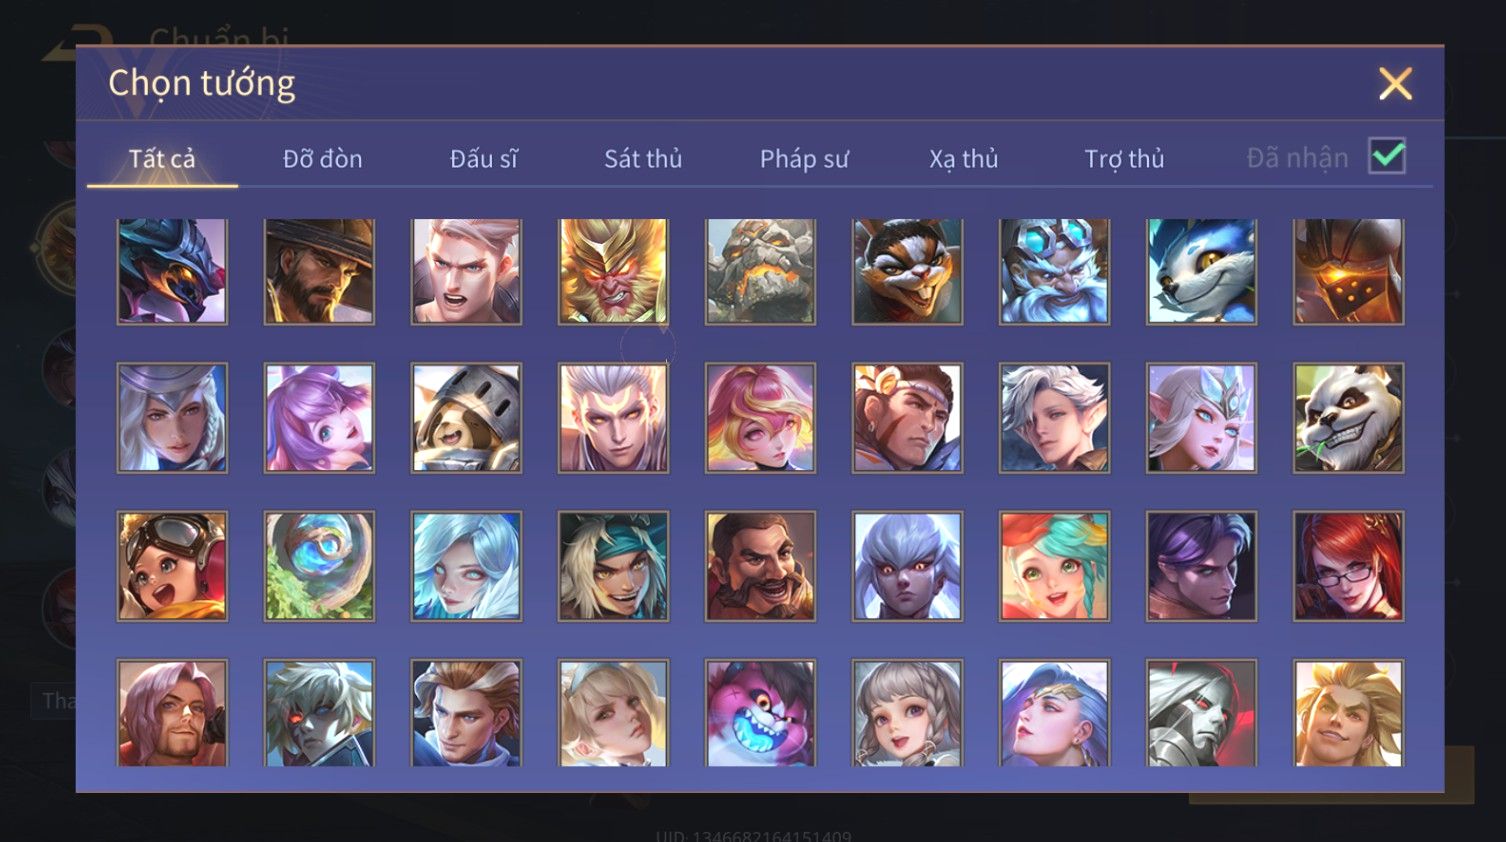Pick the rock golem hero portrait
The image size is (1506, 842).
760,271
